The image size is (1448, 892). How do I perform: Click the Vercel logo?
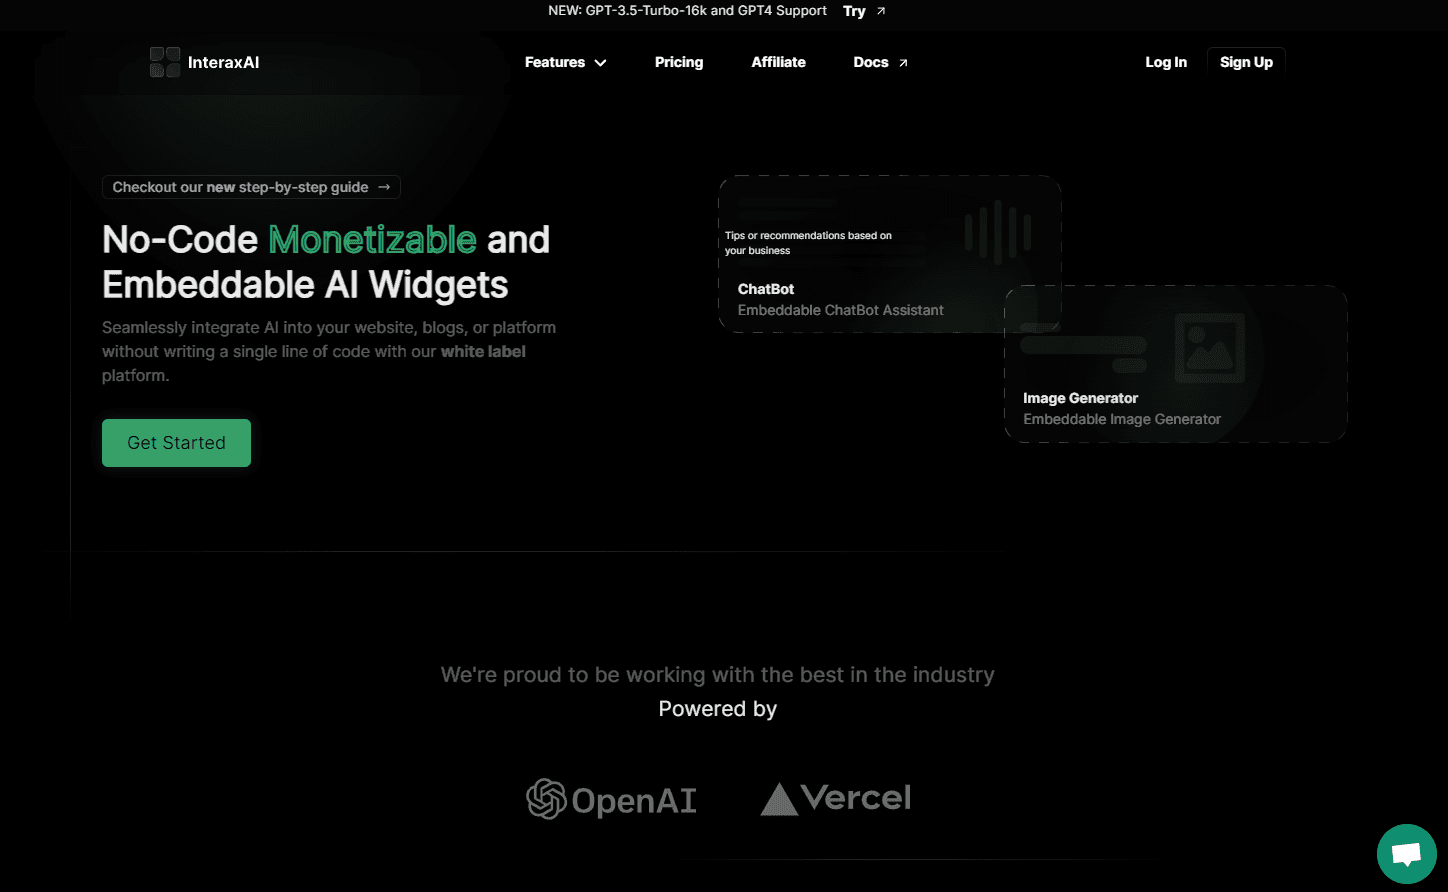click(x=836, y=798)
